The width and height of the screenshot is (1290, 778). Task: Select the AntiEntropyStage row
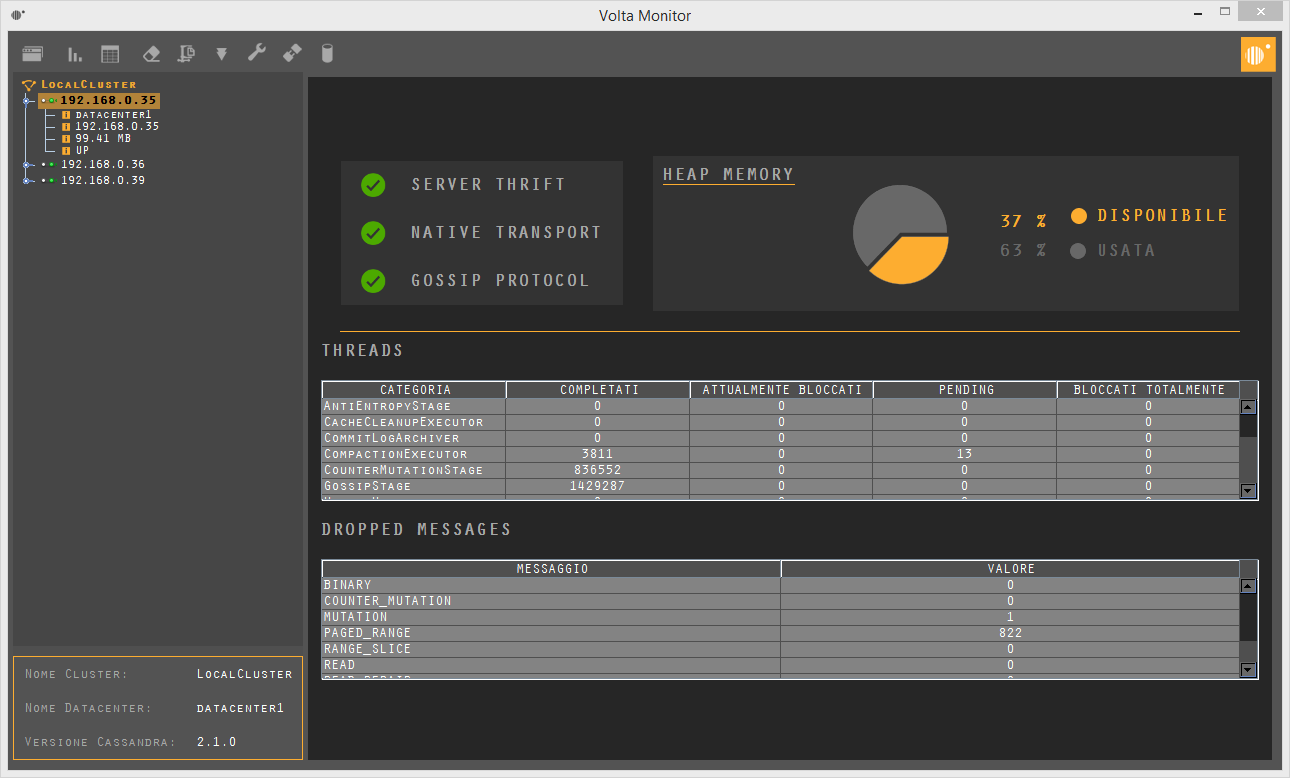pyautogui.click(x=781, y=406)
